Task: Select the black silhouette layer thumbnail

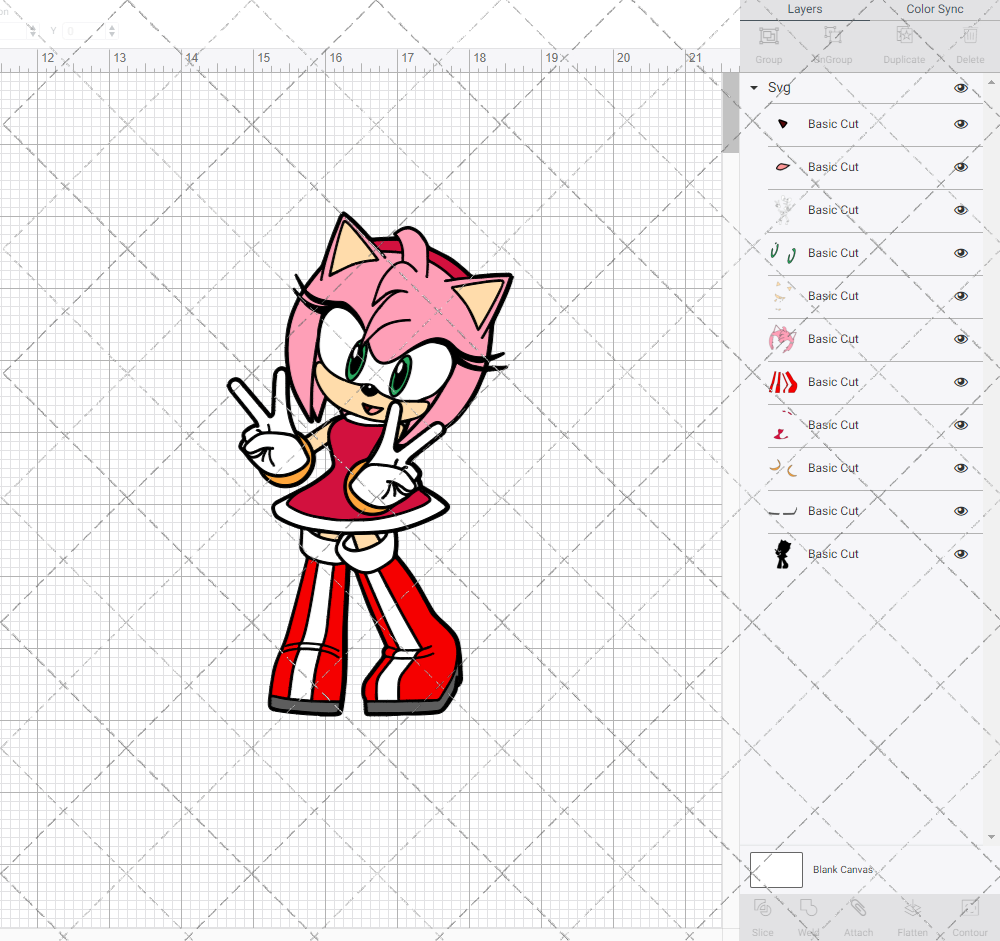Action: 783,554
